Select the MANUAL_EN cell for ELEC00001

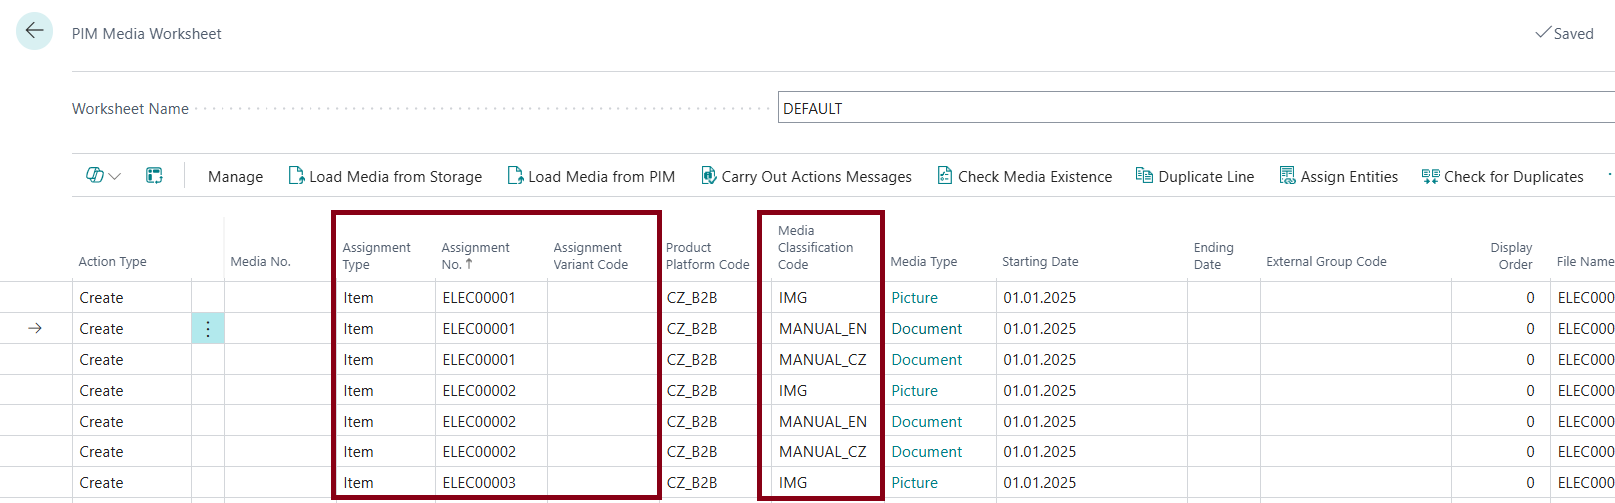(827, 329)
